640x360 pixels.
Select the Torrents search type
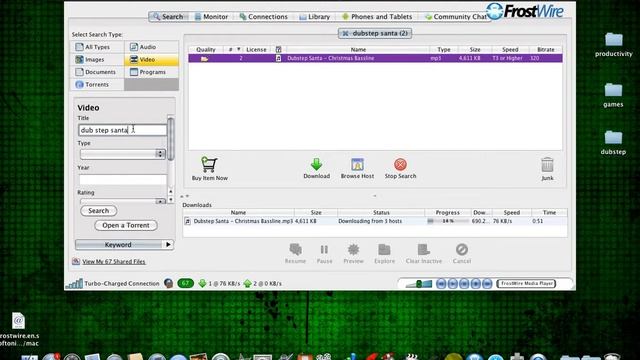(x=98, y=84)
